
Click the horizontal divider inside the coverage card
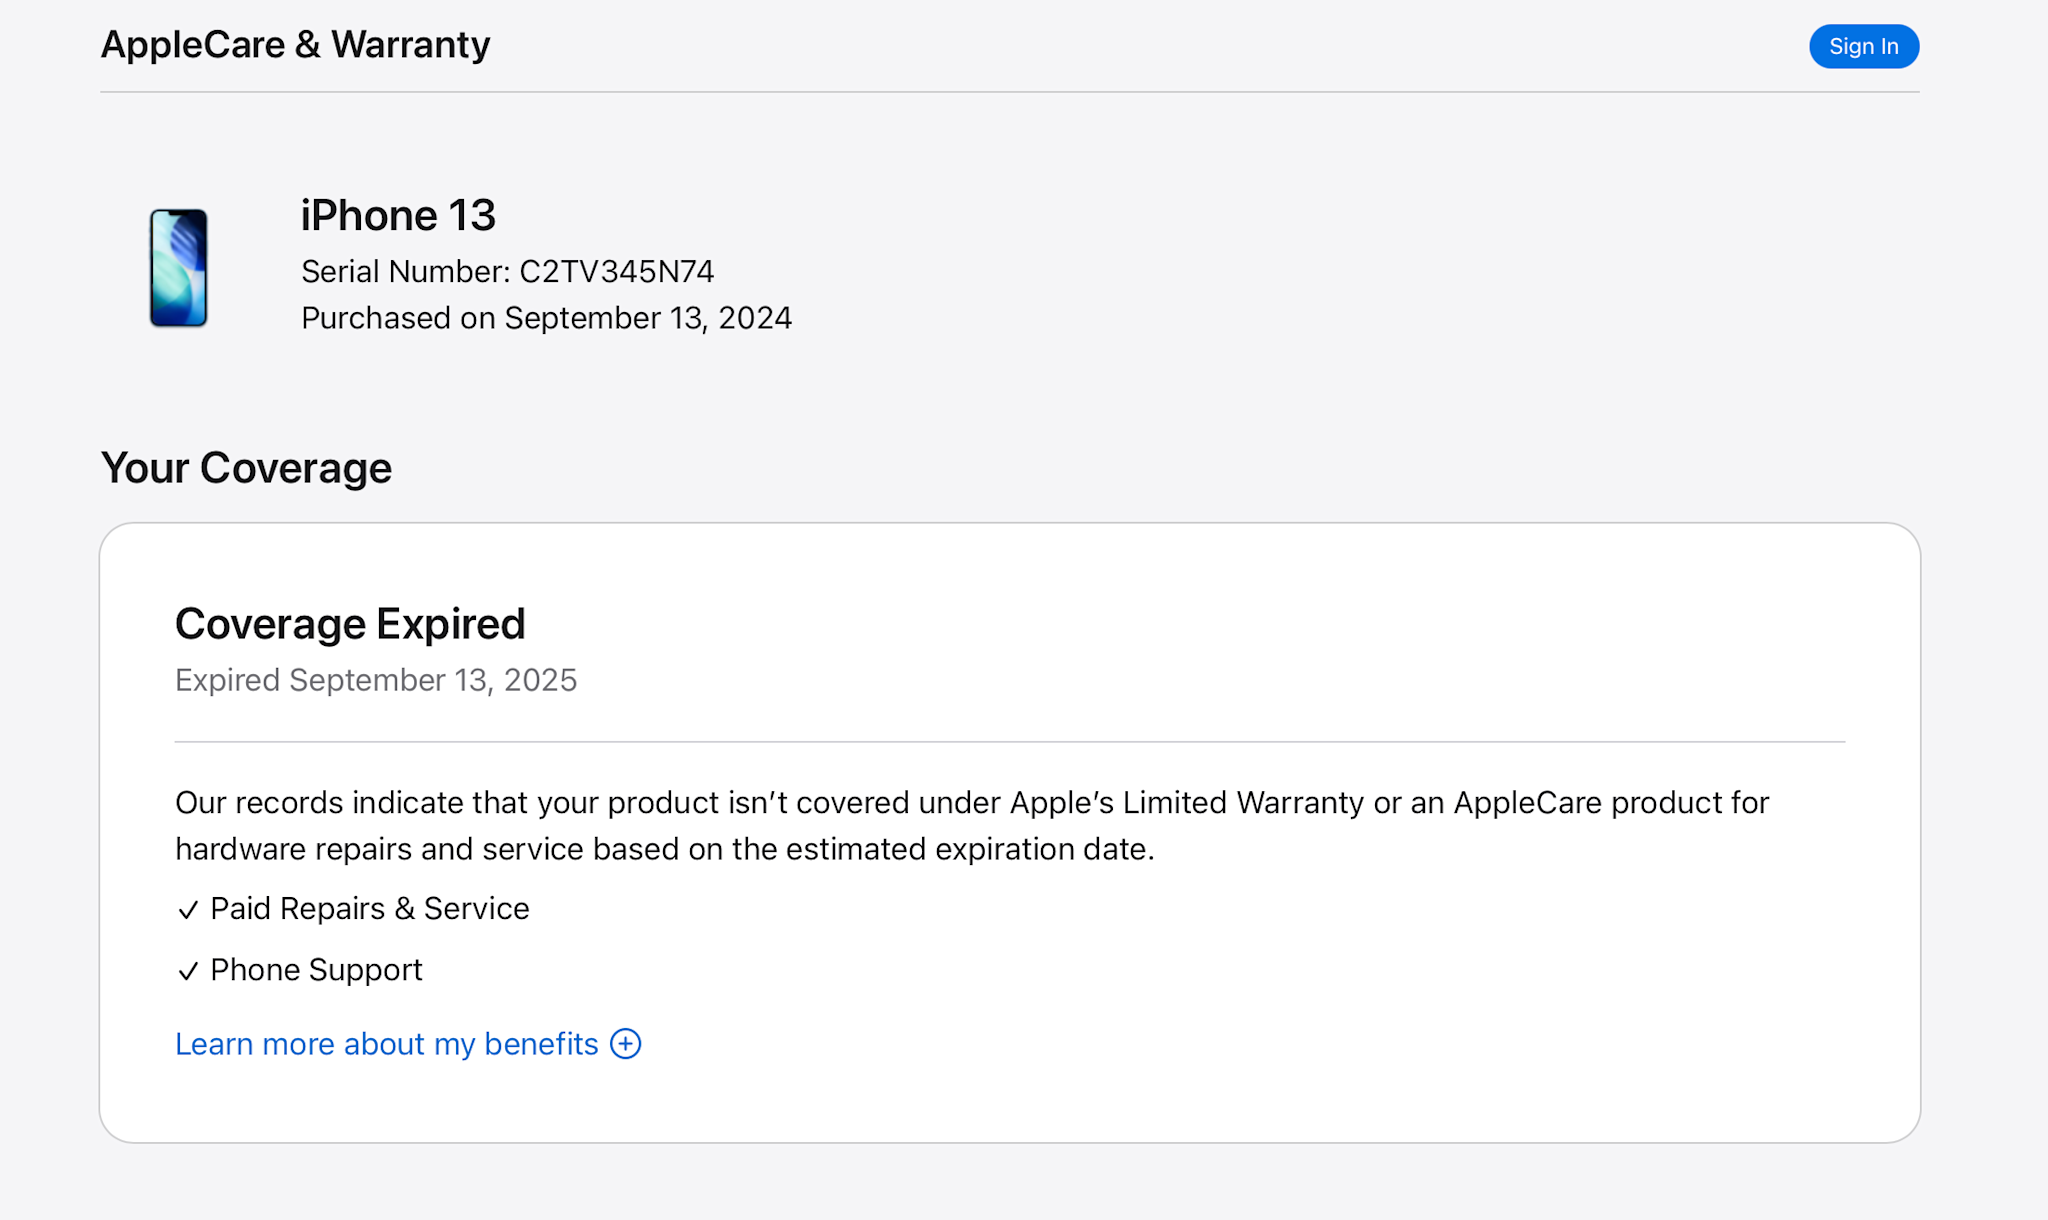(x=1010, y=742)
